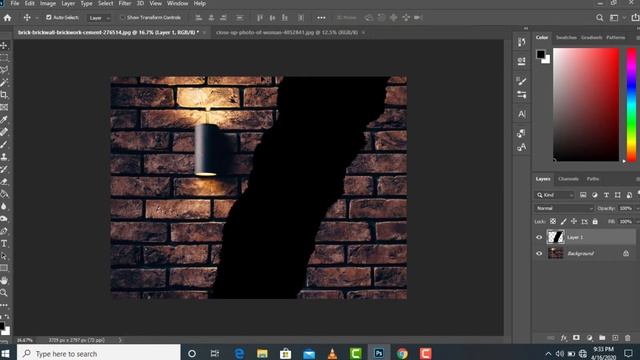The image size is (640, 360).
Task: Toggle the Auto-Select checkbox
Action: 49,18
